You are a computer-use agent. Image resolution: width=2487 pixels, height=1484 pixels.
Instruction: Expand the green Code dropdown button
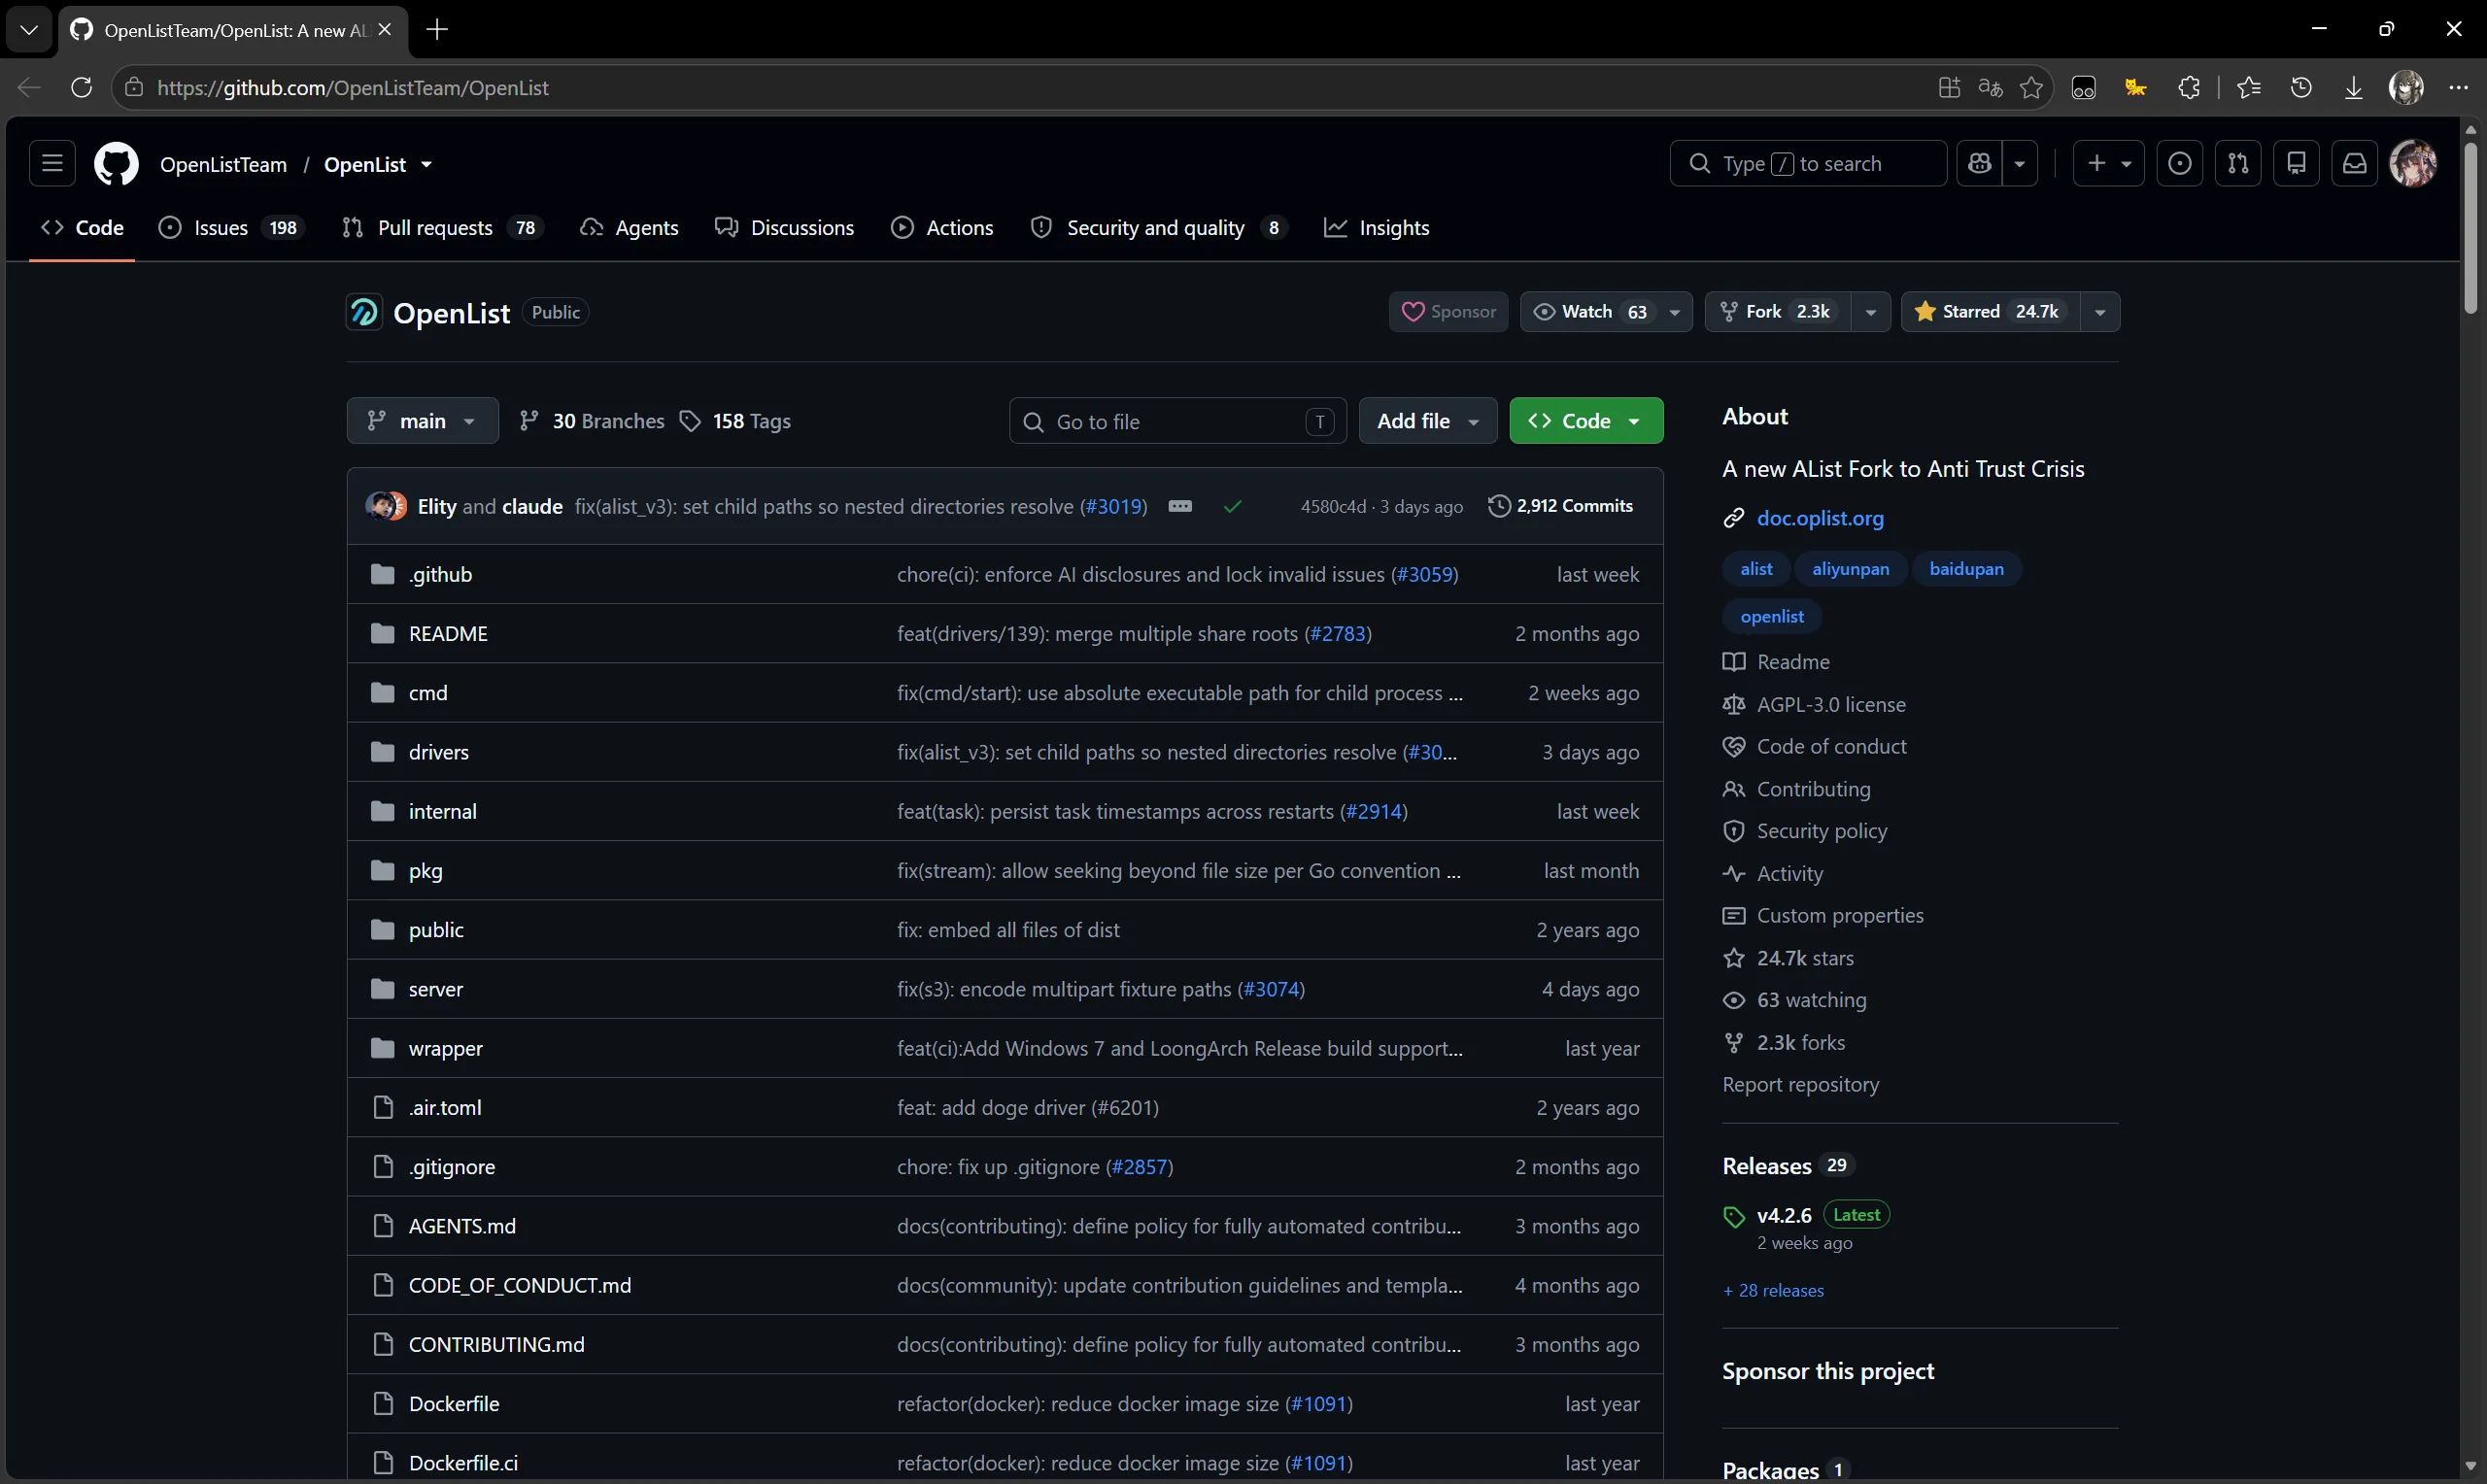click(x=1586, y=421)
